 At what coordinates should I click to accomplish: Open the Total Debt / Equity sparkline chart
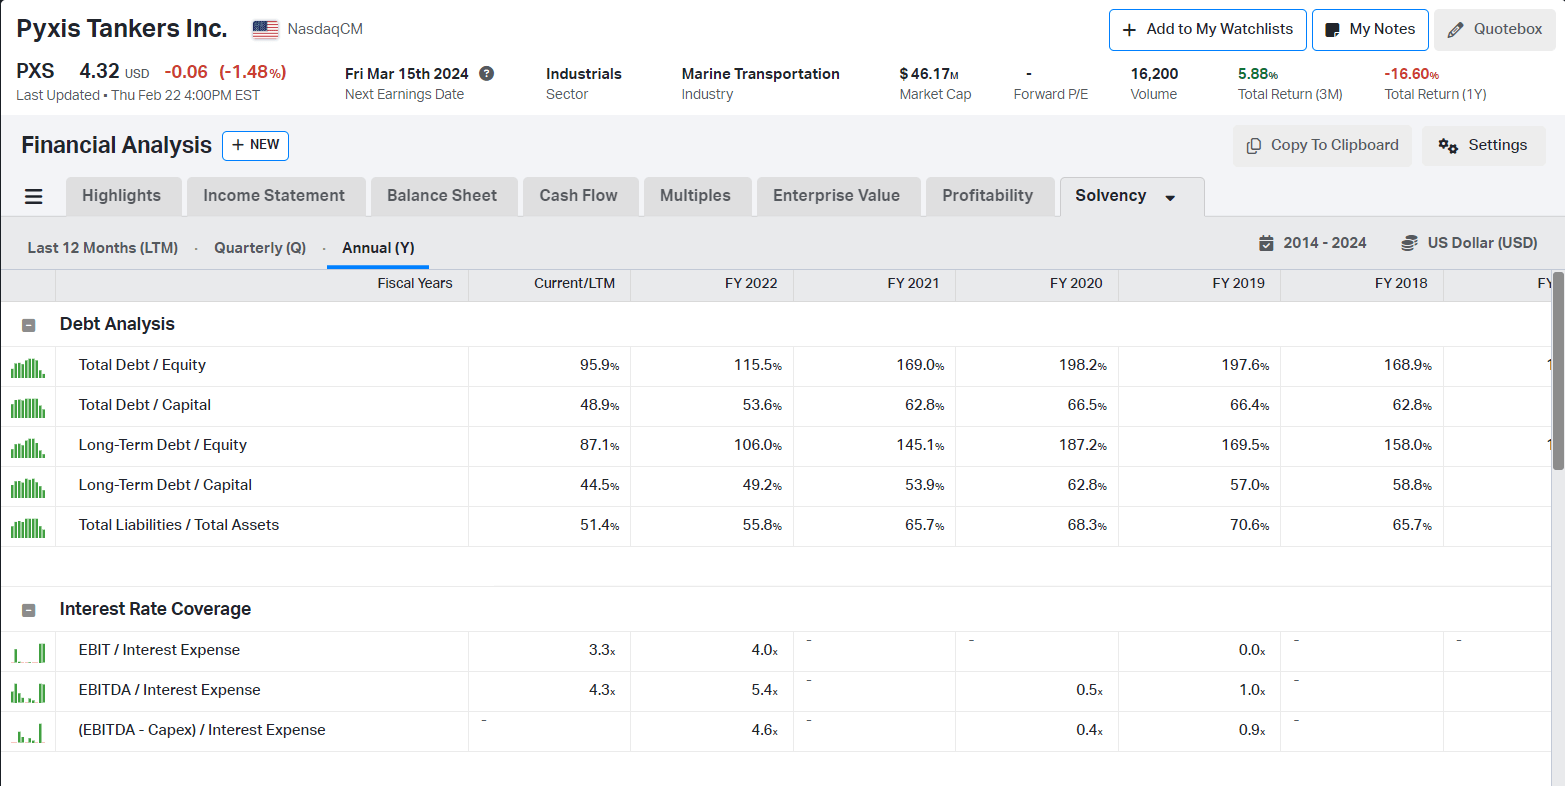[28, 367]
